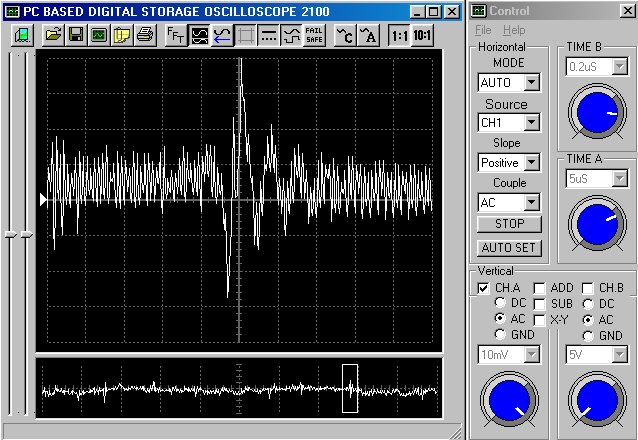
Task: Check the ADD checkbox
Action: coord(539,288)
